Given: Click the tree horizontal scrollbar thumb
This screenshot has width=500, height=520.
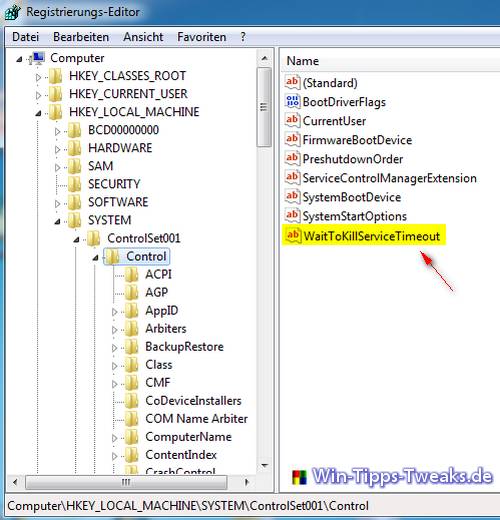Looking at the screenshot, I should pos(126,482).
